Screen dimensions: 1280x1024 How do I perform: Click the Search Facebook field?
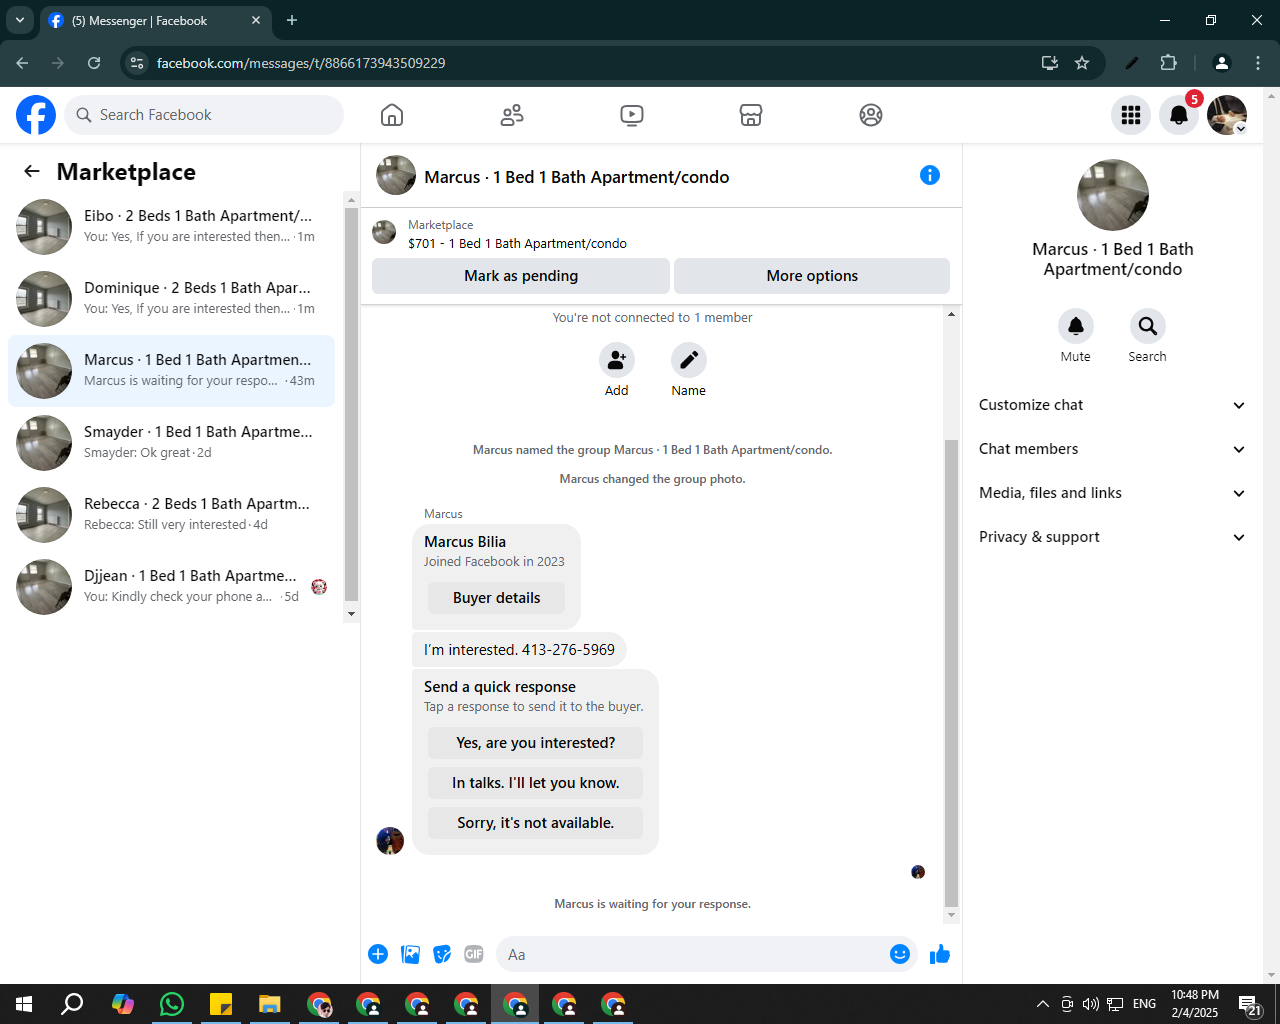click(204, 115)
